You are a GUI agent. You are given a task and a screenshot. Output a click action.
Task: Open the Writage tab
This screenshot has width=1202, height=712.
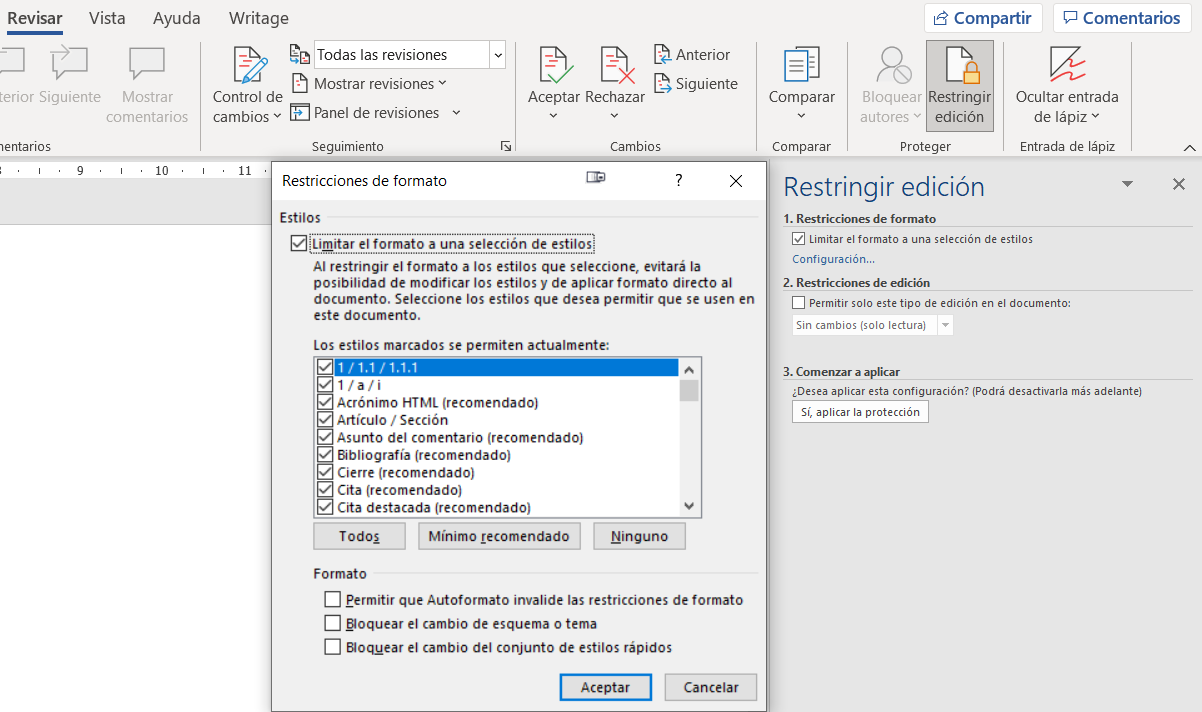tap(258, 18)
